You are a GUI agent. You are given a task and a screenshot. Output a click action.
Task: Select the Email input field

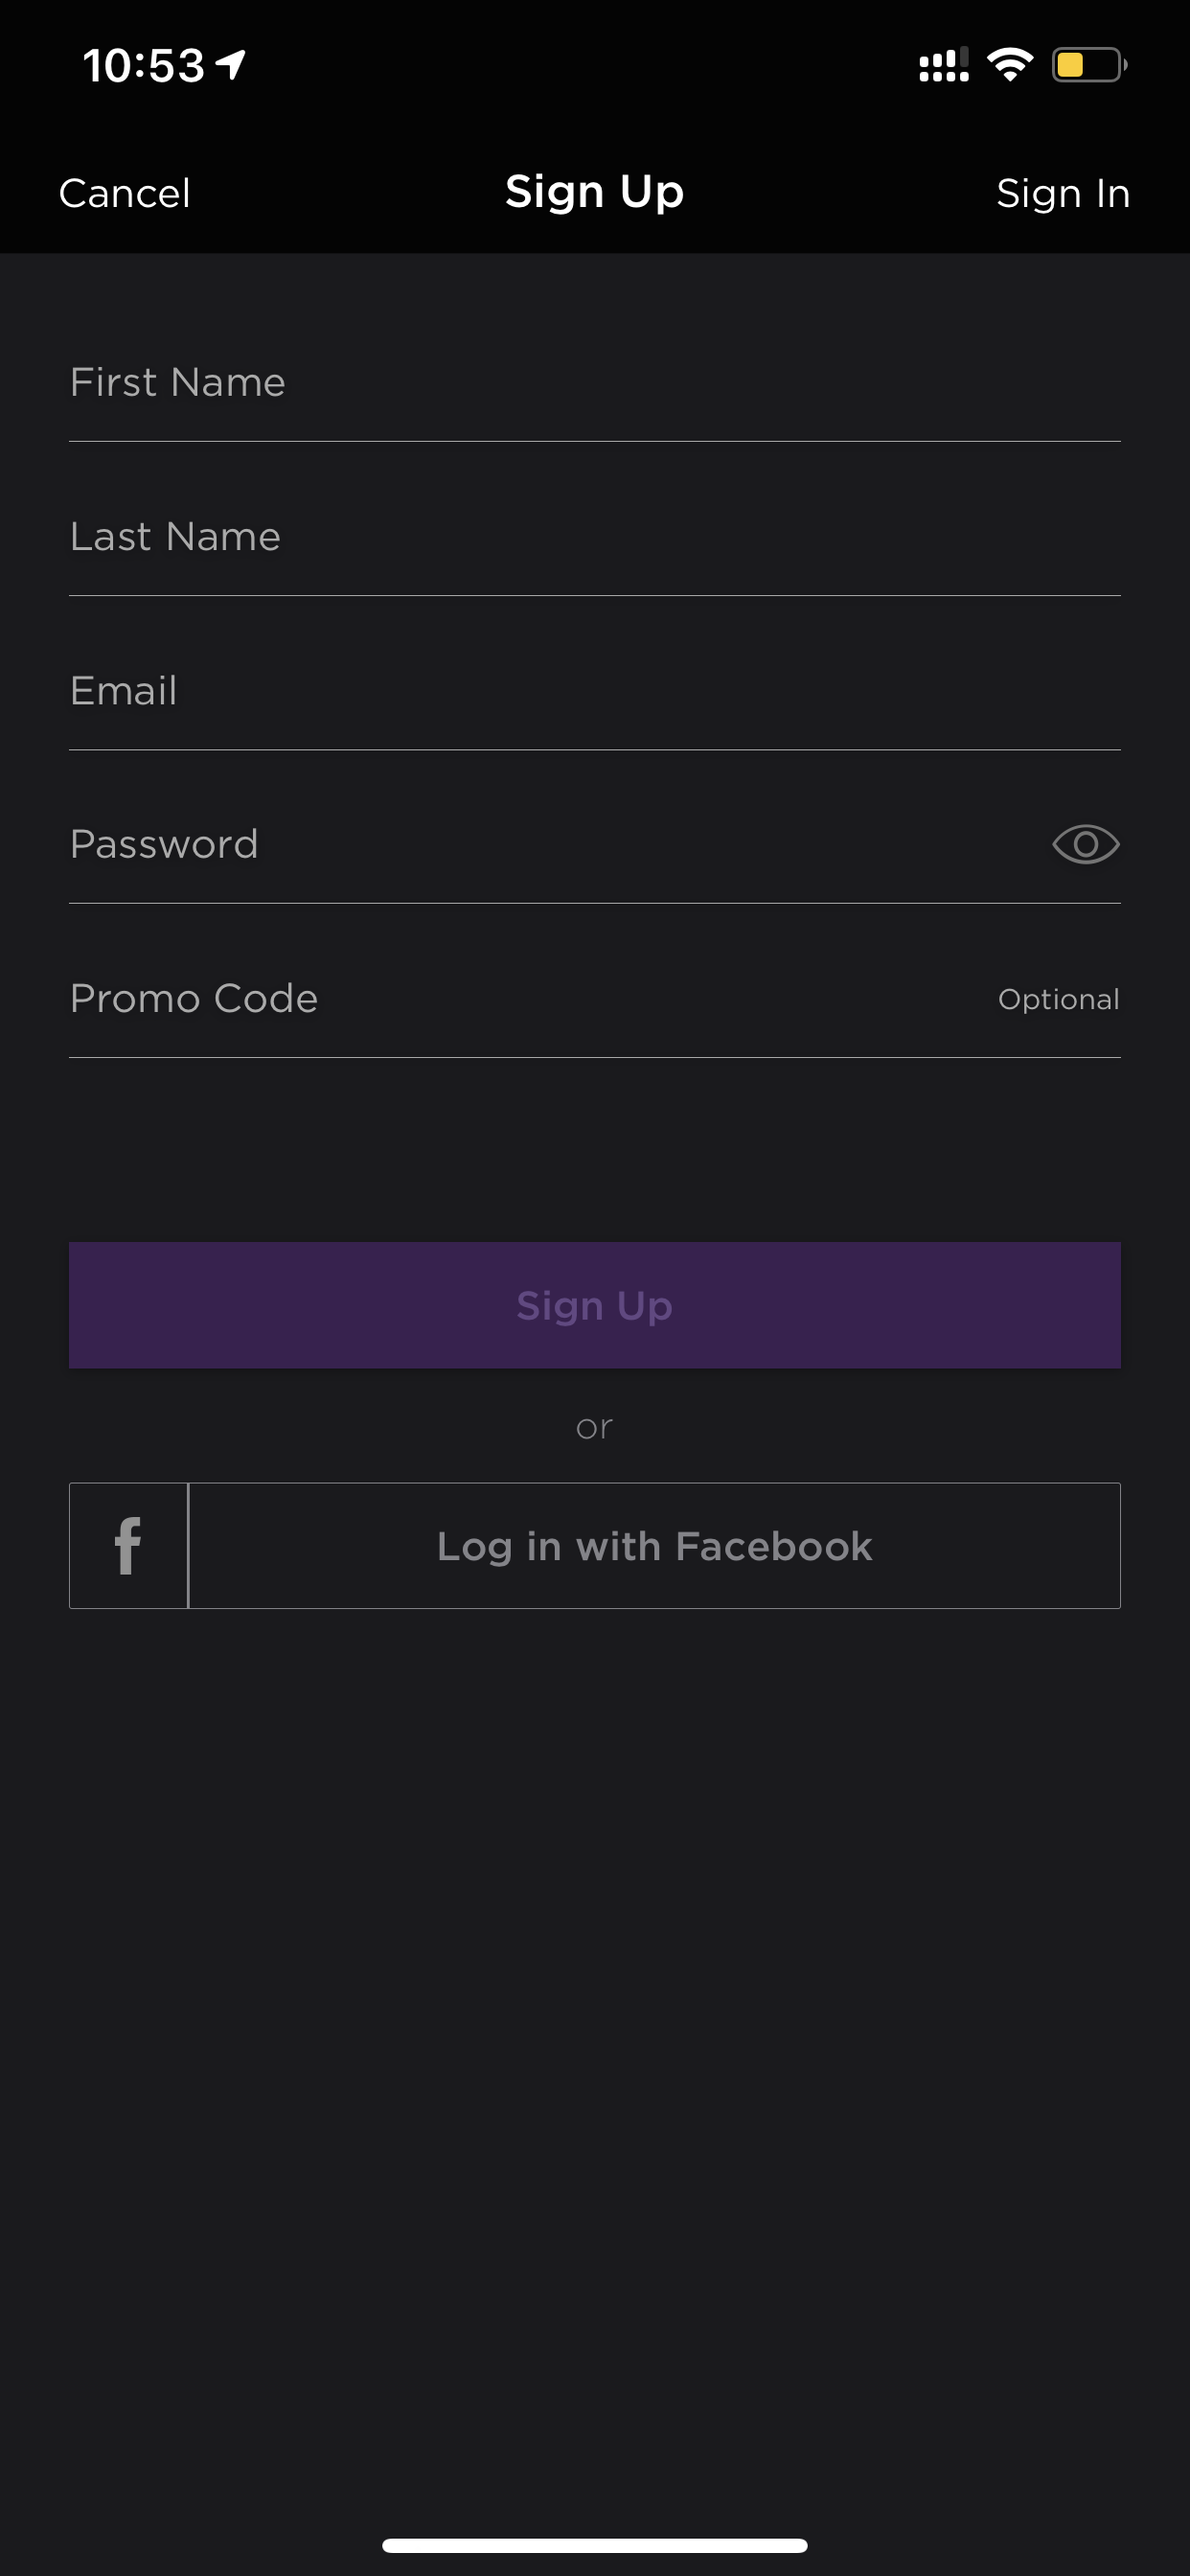point(595,691)
